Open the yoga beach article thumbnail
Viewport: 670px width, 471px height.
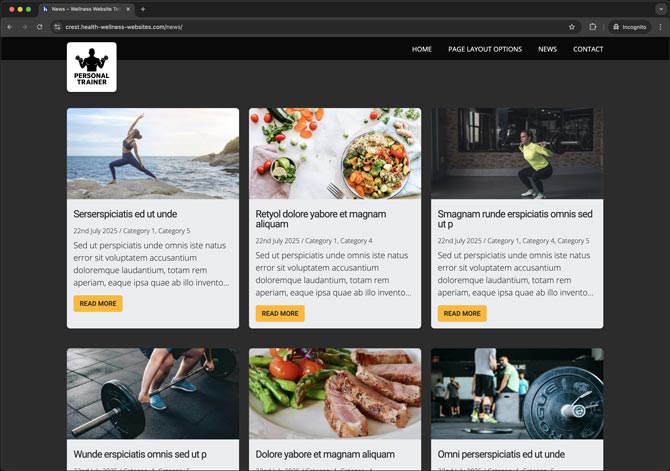point(153,153)
